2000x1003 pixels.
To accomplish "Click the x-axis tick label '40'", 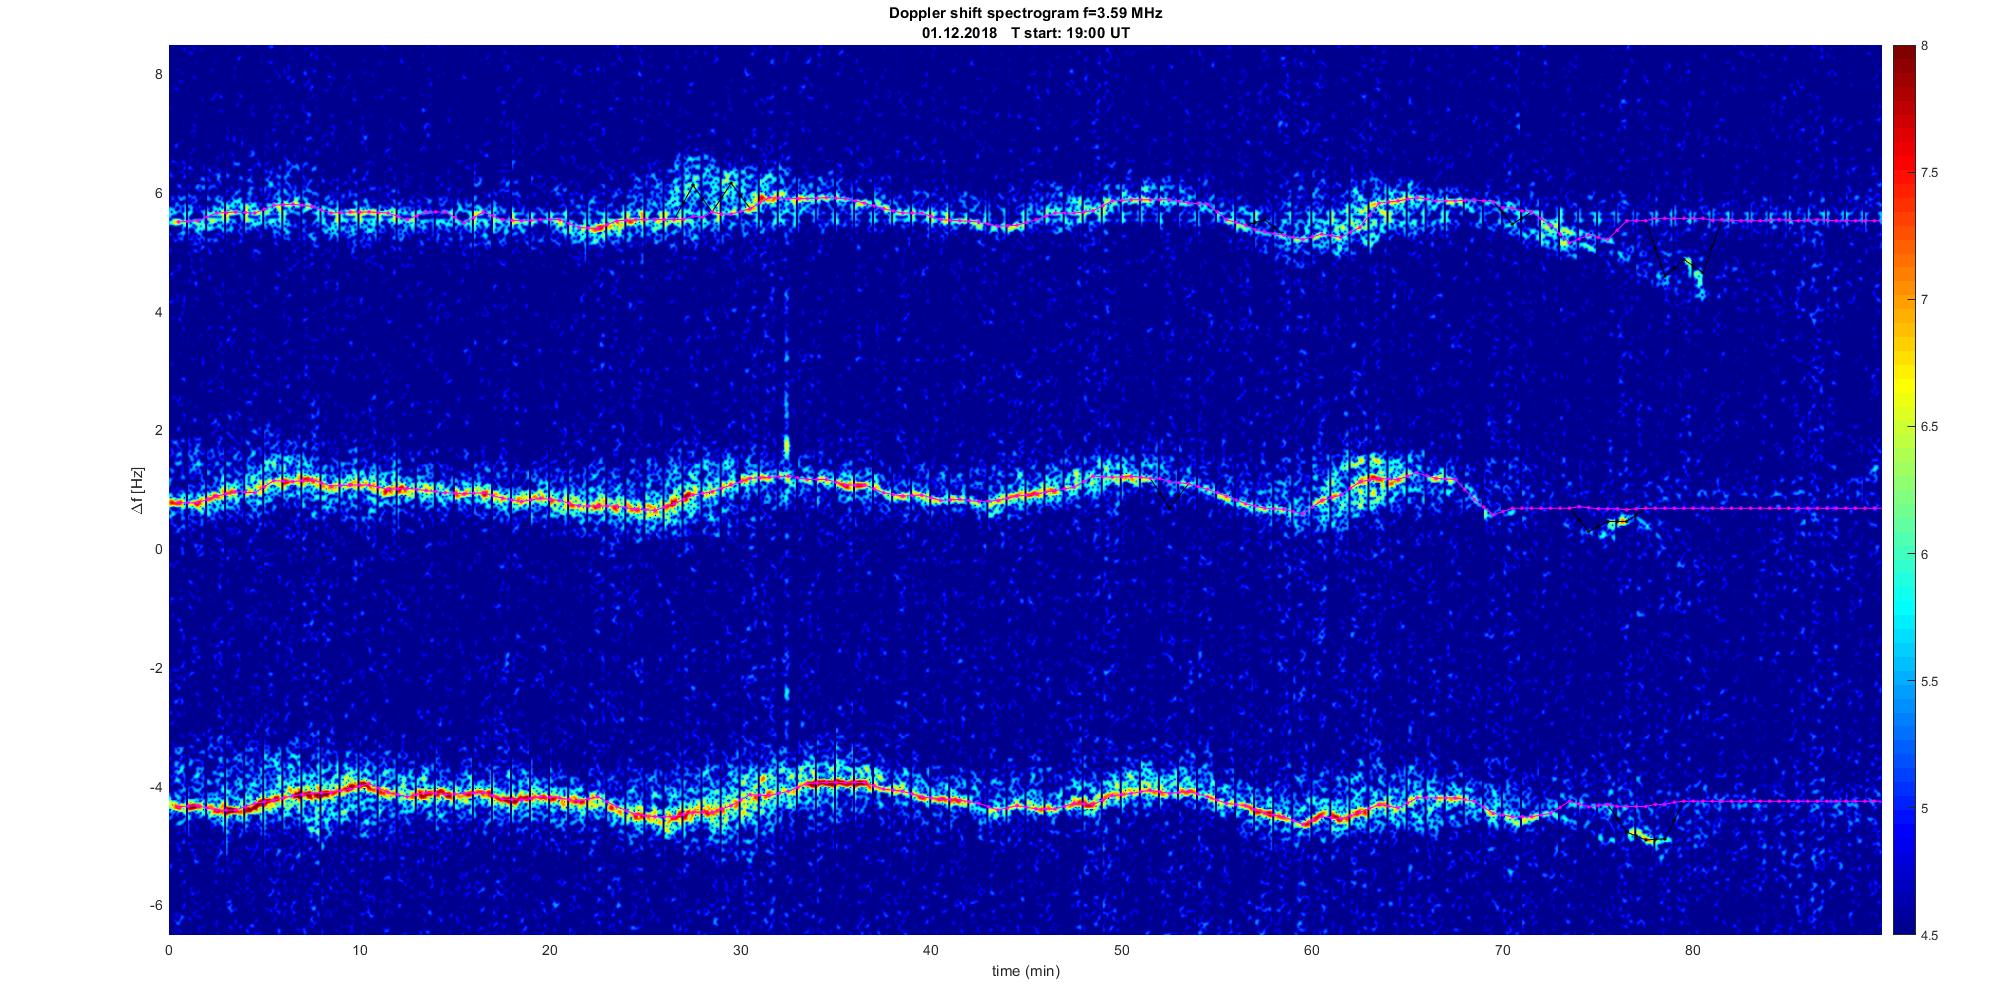I will point(931,950).
